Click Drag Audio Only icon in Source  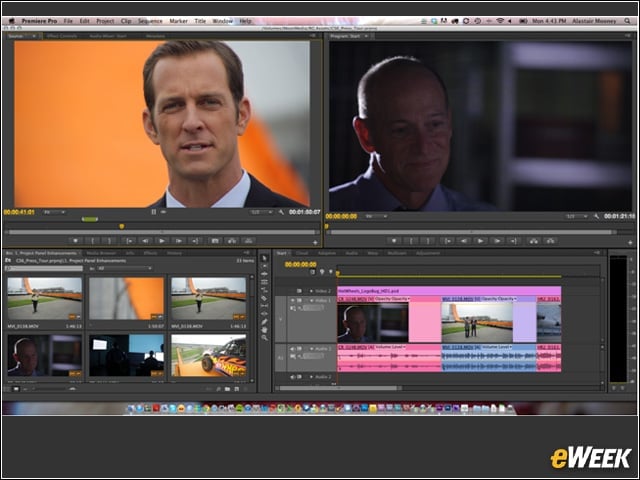coord(163,212)
